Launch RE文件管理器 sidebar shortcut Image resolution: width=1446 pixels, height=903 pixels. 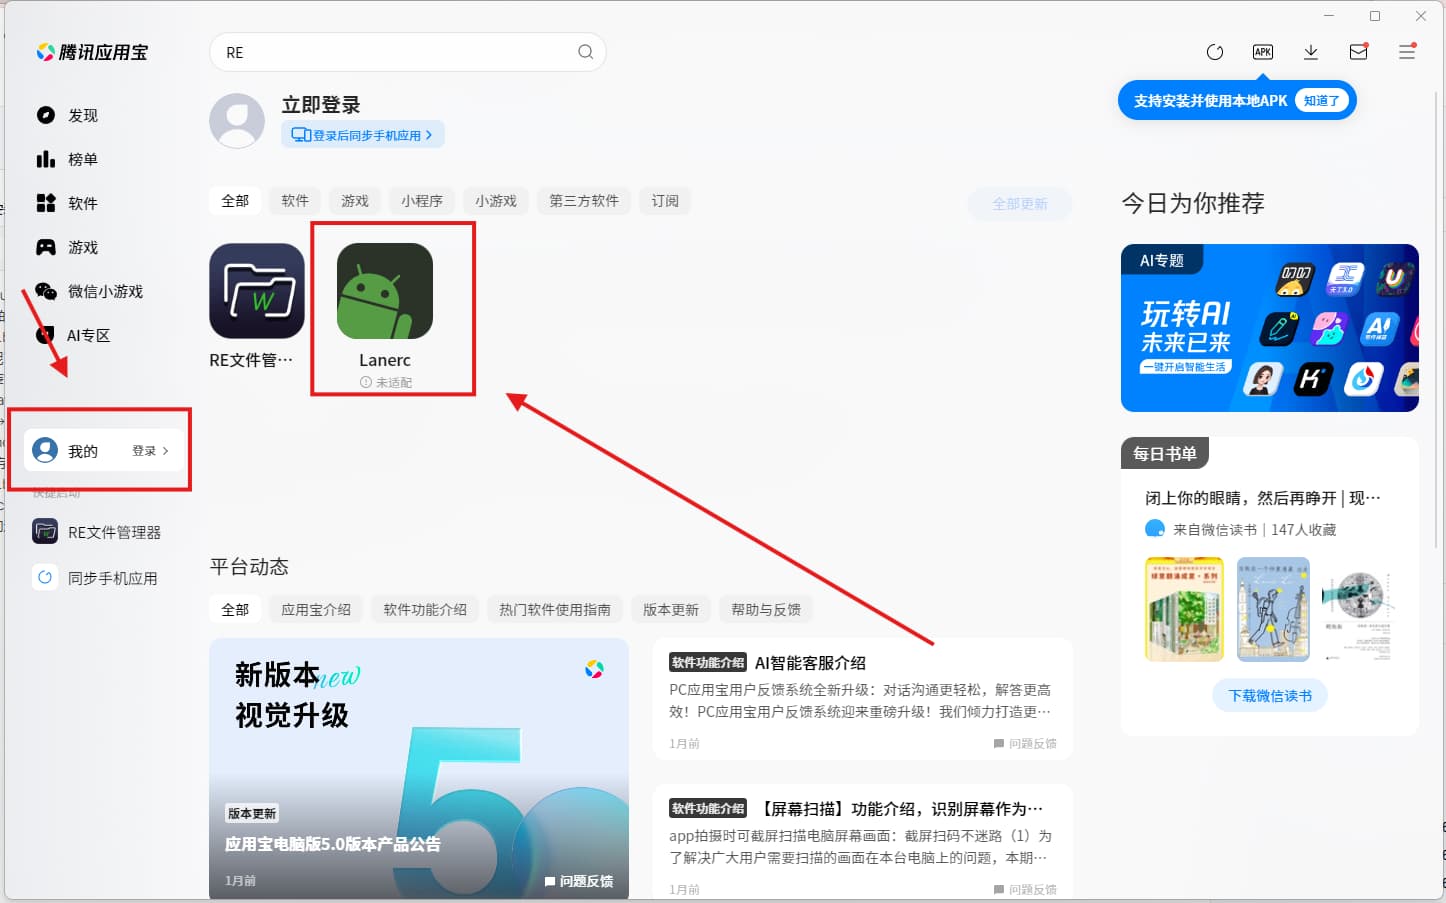(97, 532)
